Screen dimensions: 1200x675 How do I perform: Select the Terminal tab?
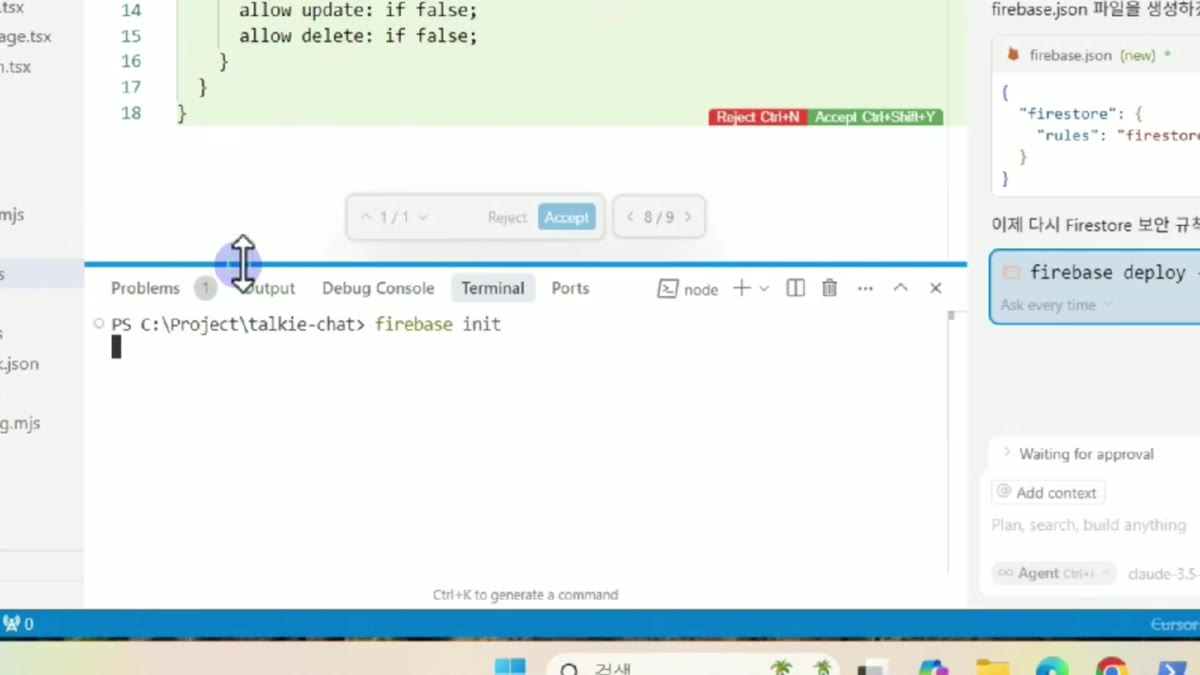point(493,288)
